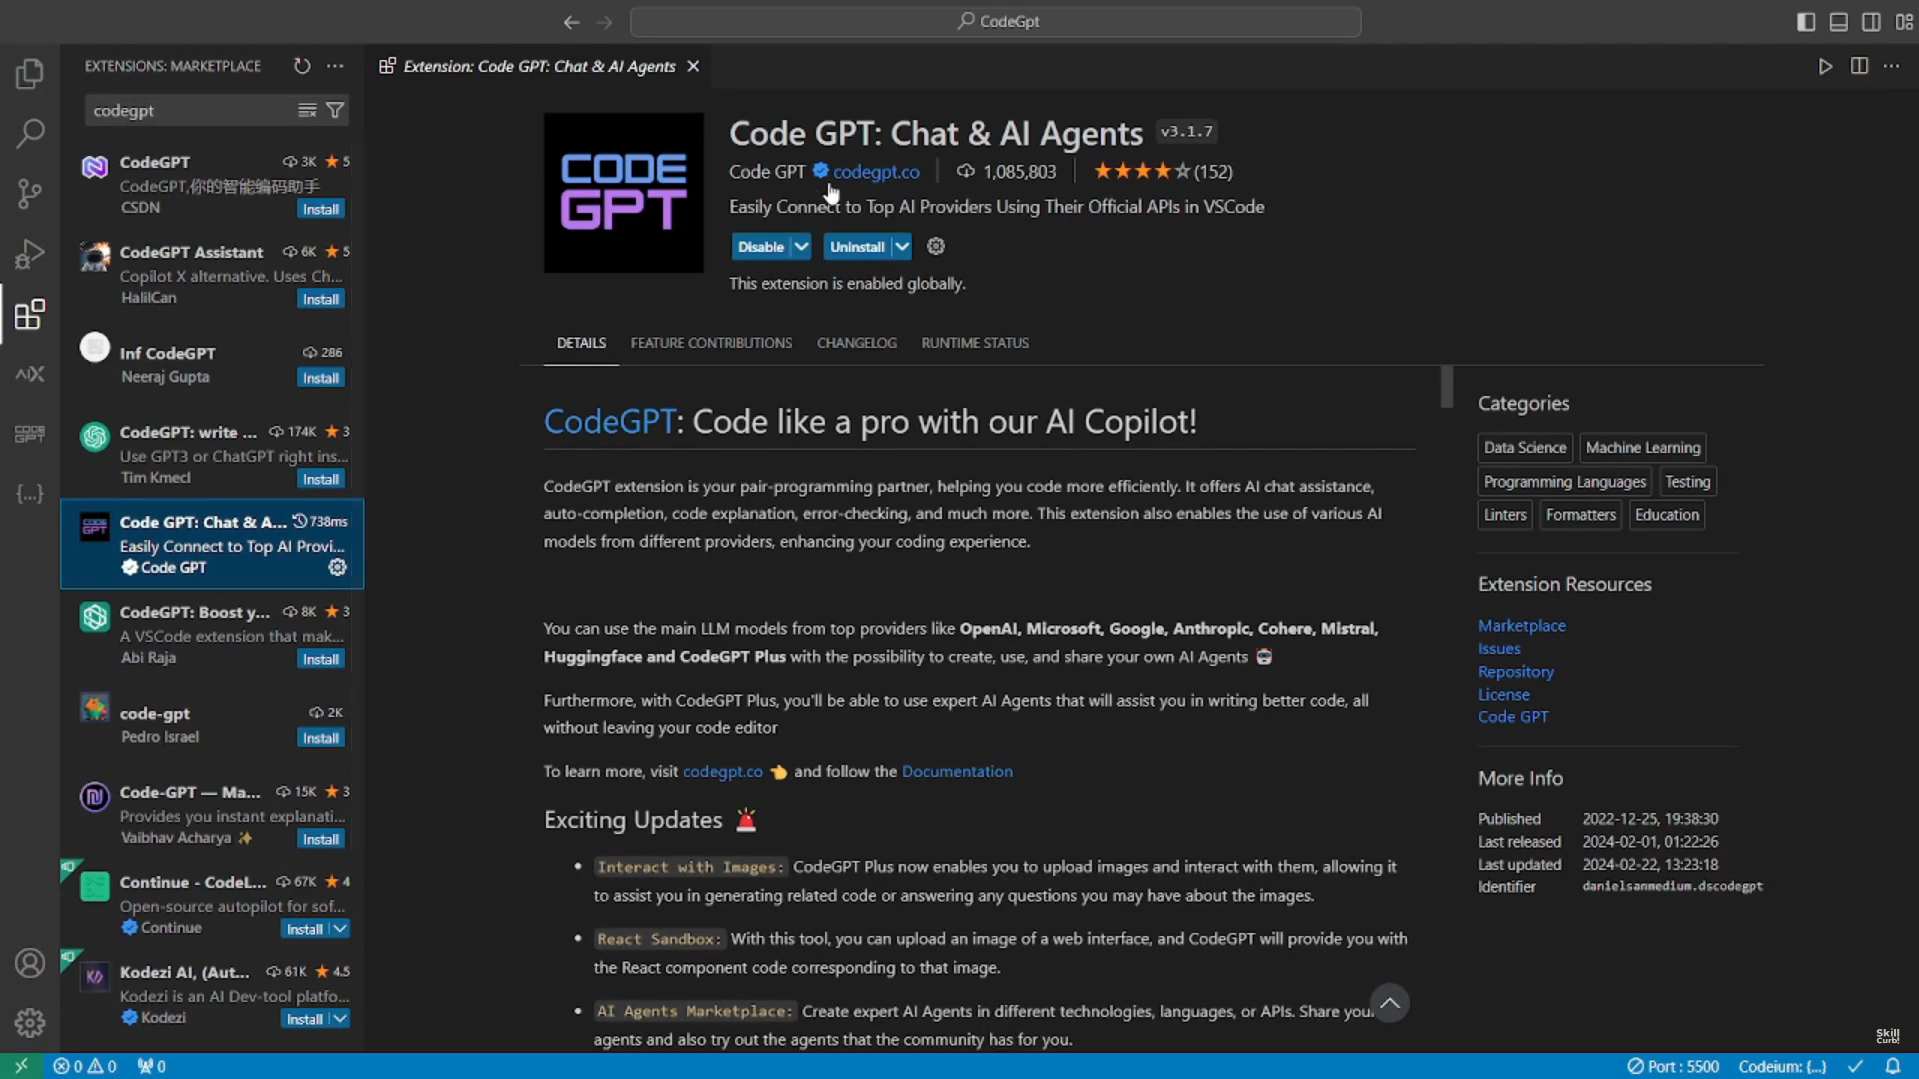Switch to the Details tab
The image size is (1919, 1079).
(581, 343)
